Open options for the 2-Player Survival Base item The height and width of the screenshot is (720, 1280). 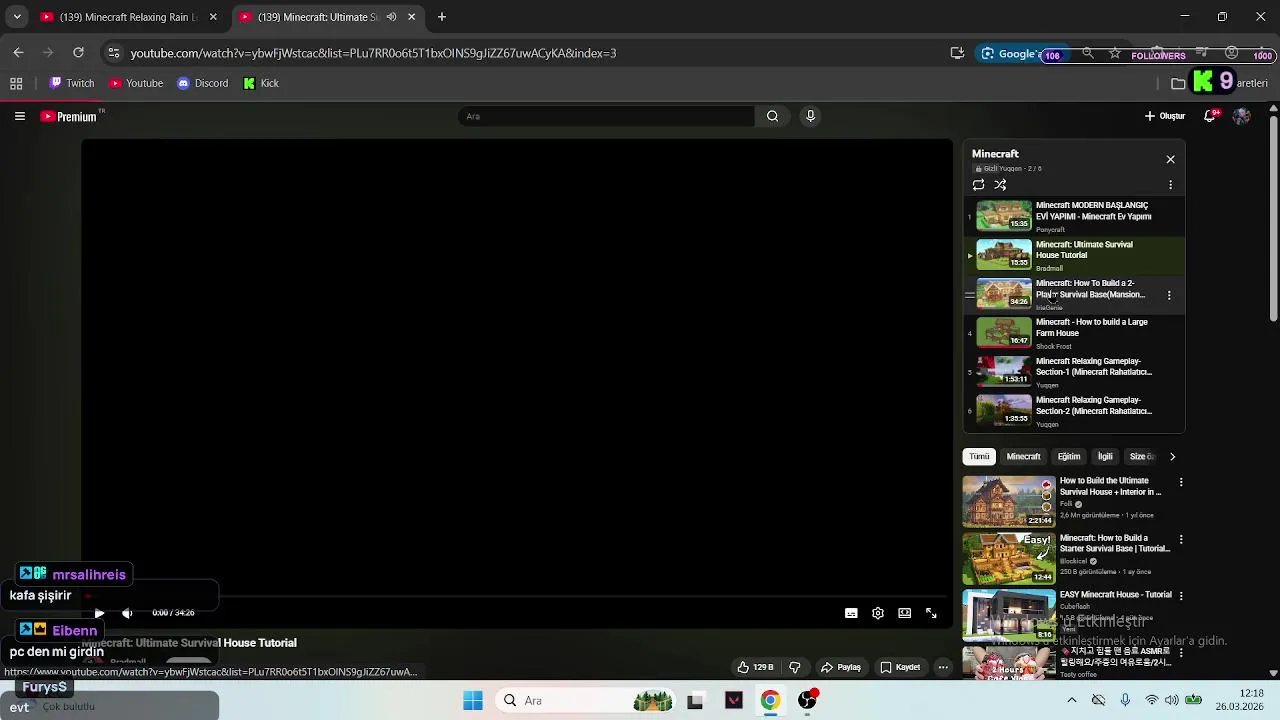[1169, 295]
